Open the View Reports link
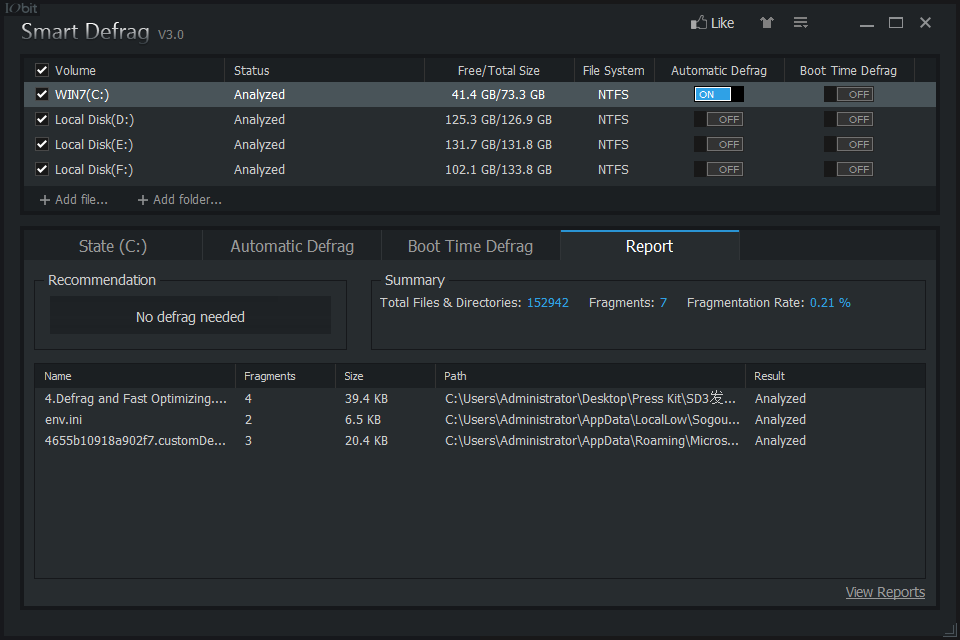The height and width of the screenshot is (640, 960). [x=885, y=592]
